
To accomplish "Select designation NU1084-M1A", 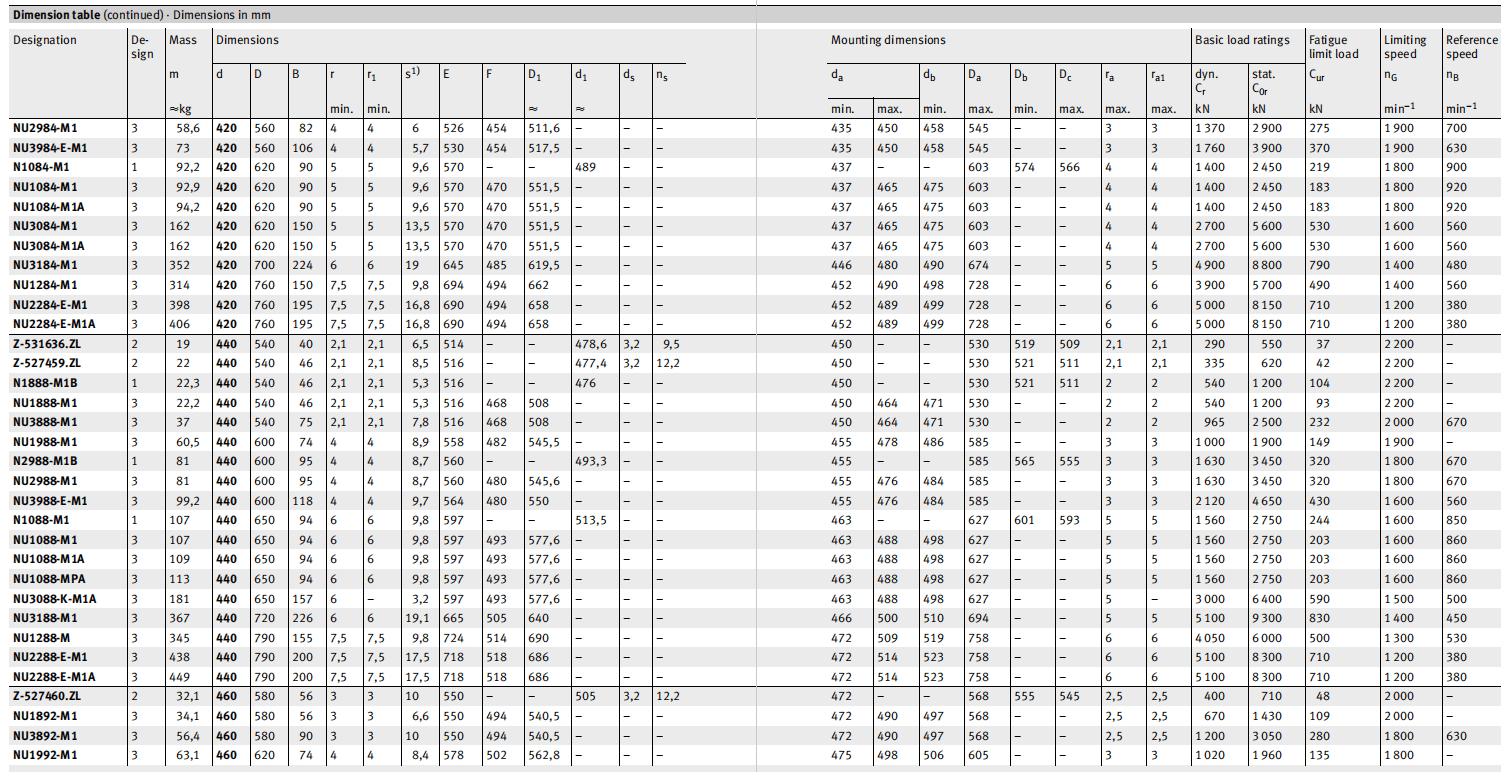I will click(48, 207).
